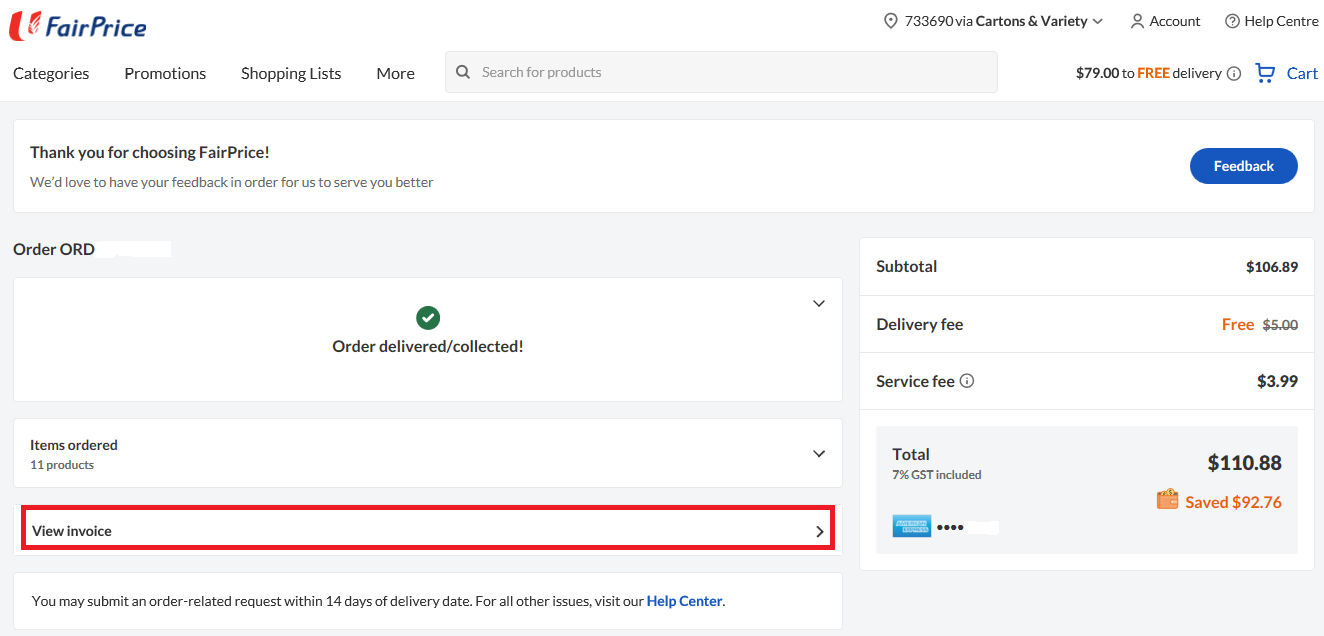
Task: Click the struck-through $5.00 delivery fee
Action: pyautogui.click(x=1280, y=325)
